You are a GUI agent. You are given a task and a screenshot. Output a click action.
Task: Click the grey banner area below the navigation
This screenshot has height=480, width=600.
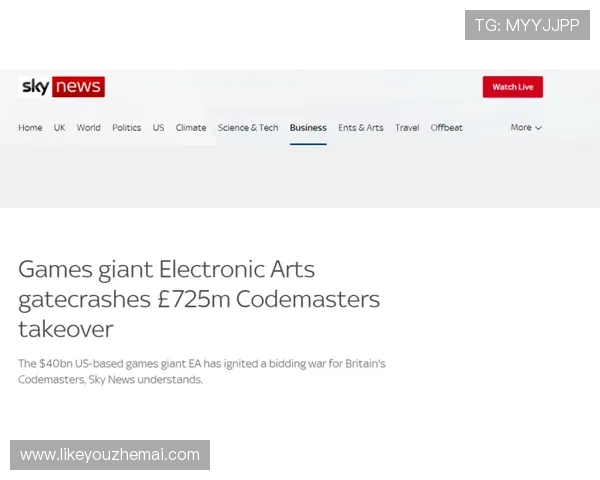(300, 178)
